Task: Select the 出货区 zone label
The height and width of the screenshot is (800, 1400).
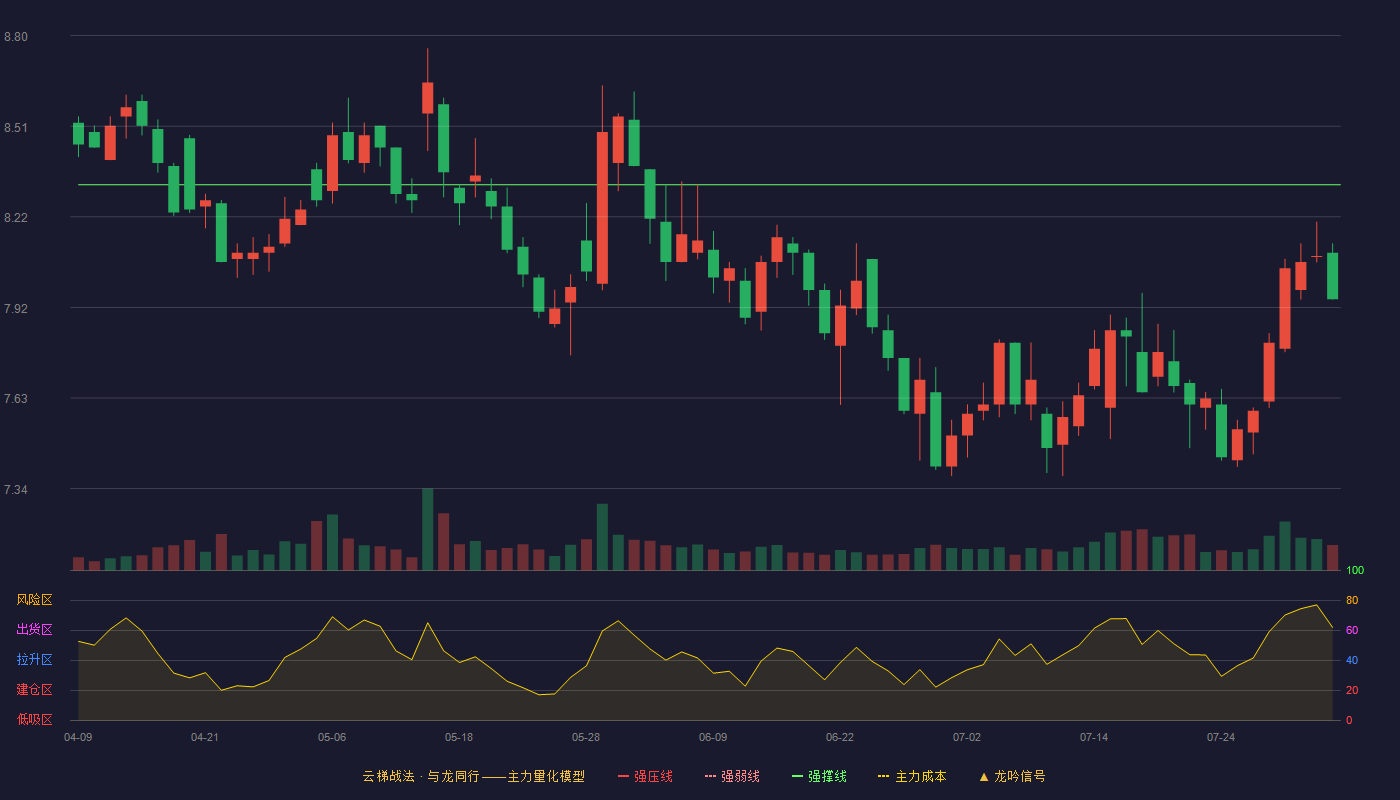Action: (x=34, y=630)
